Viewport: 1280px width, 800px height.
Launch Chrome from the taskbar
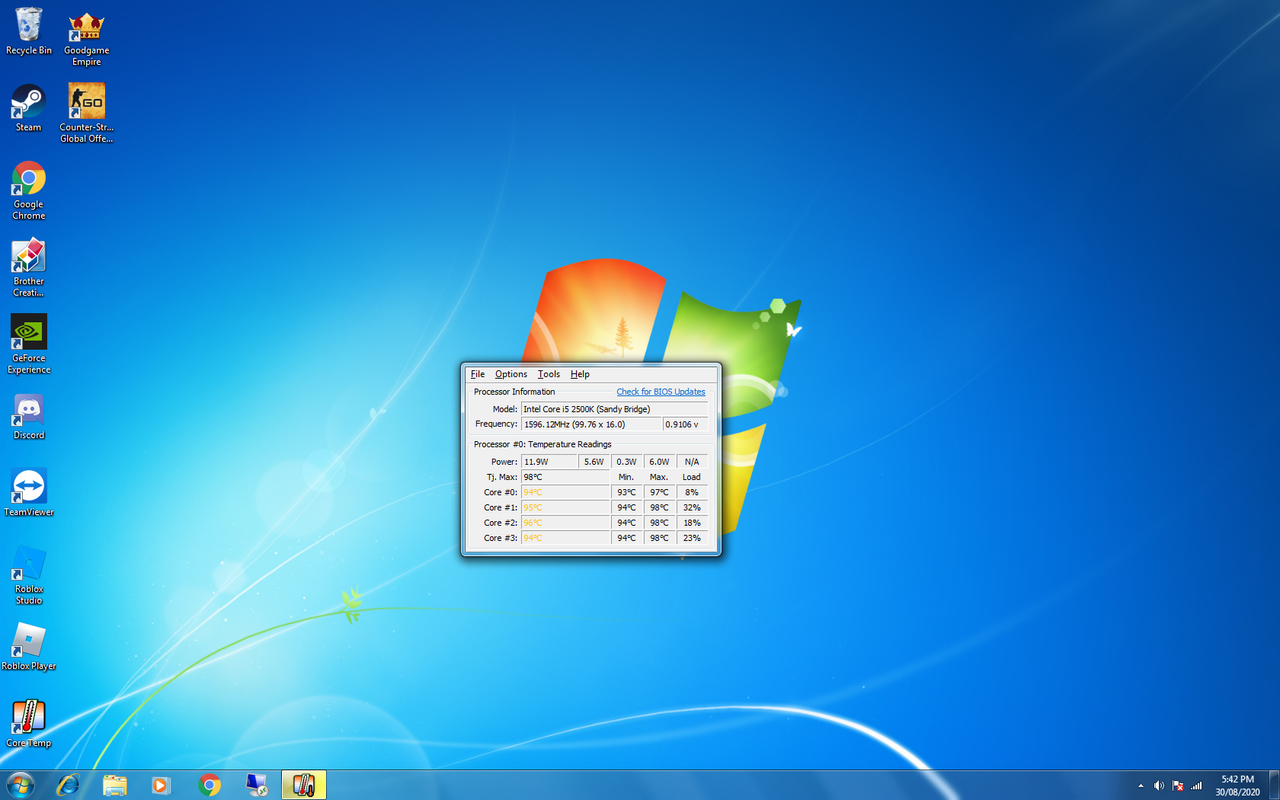click(209, 785)
